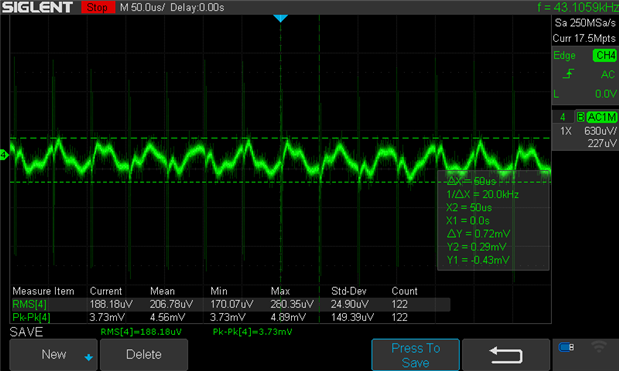Click the Count column header
The width and height of the screenshot is (619, 371).
404,291
